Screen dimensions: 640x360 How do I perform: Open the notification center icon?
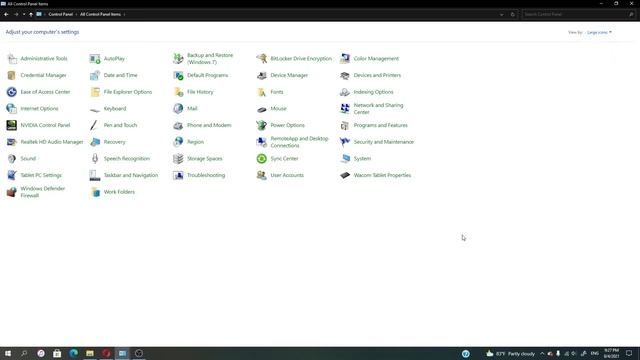coord(629,353)
